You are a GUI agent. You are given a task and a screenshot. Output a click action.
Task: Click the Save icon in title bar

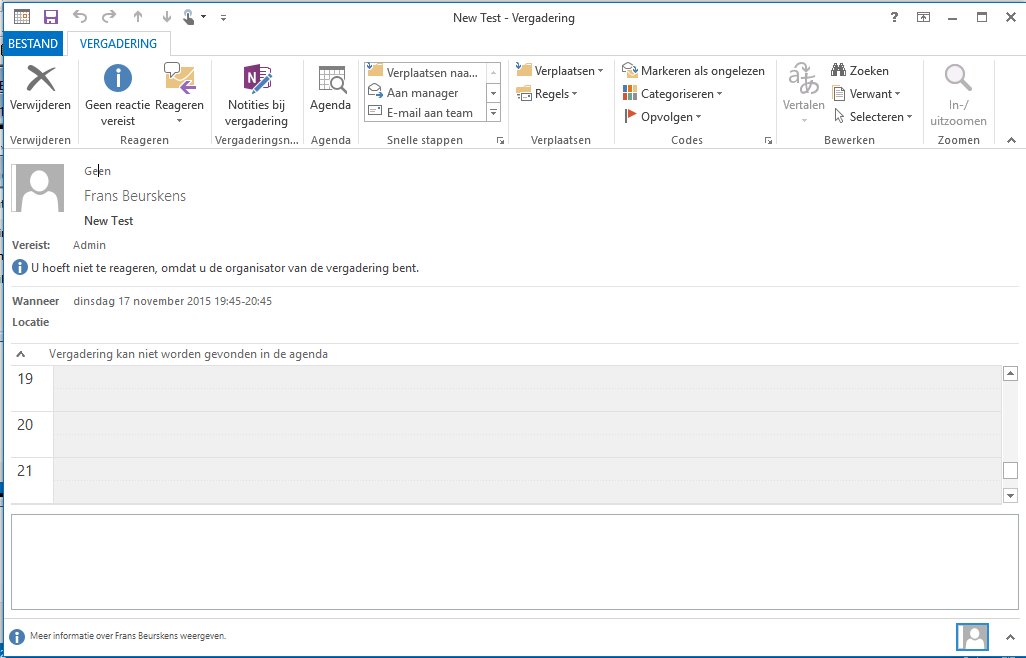click(x=51, y=17)
